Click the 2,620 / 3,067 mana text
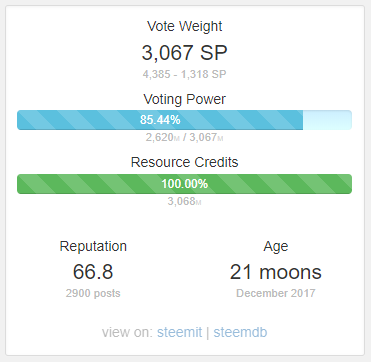Screen dimensions: 371x362 (x=185, y=137)
